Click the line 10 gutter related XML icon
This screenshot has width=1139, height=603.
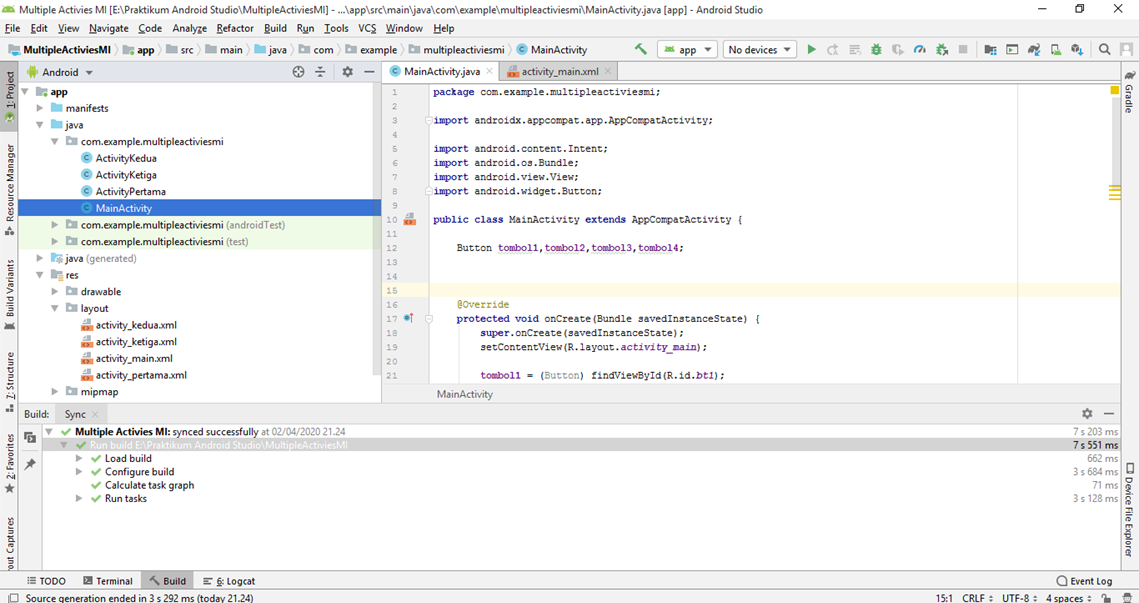pyautogui.click(x=409, y=219)
